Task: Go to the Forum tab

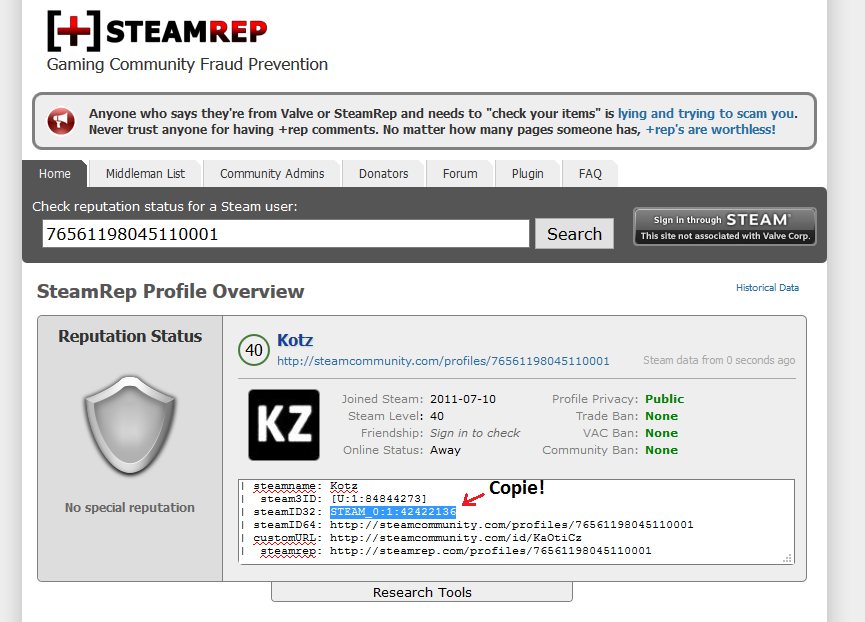Action: 460,174
